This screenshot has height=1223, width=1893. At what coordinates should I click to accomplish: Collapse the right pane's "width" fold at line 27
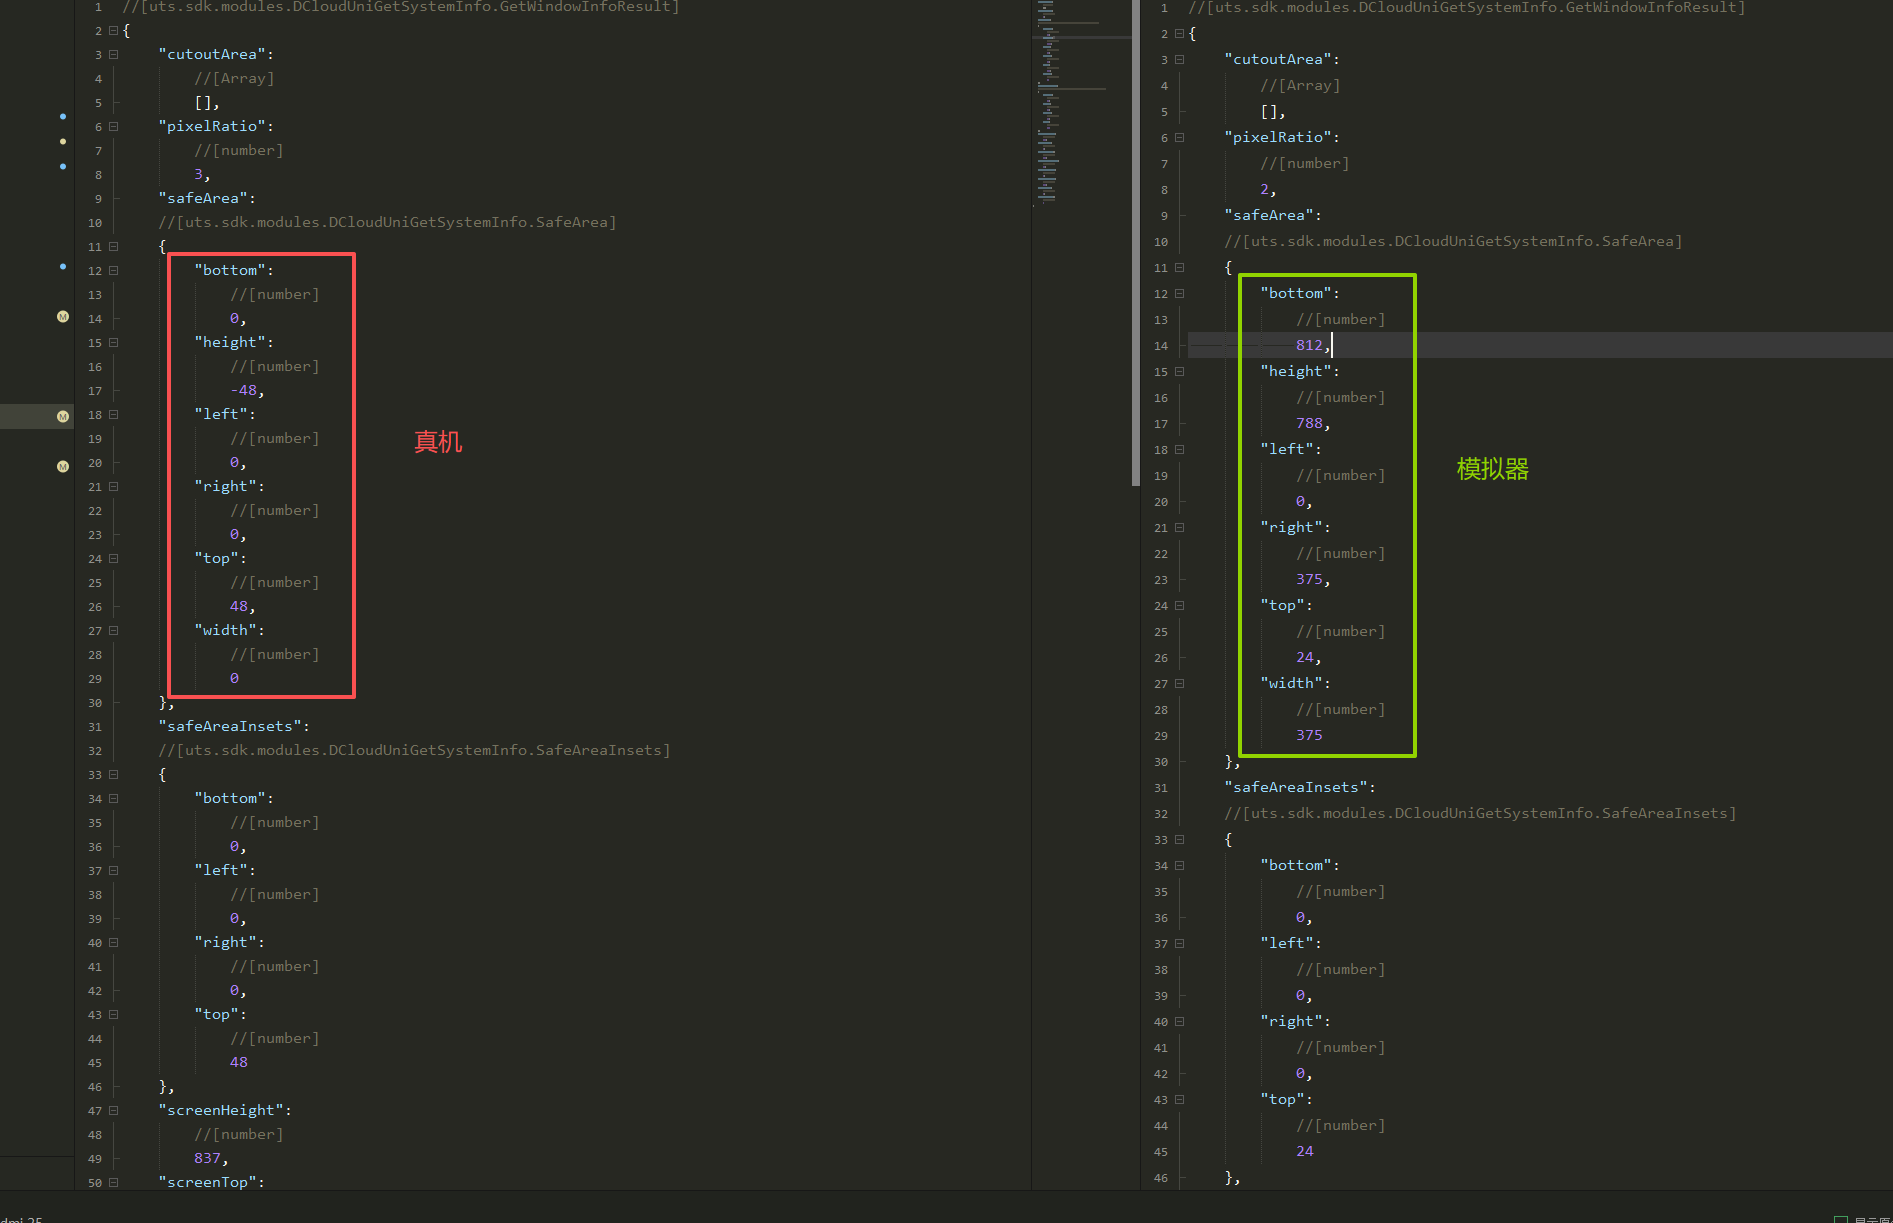[x=1180, y=684]
